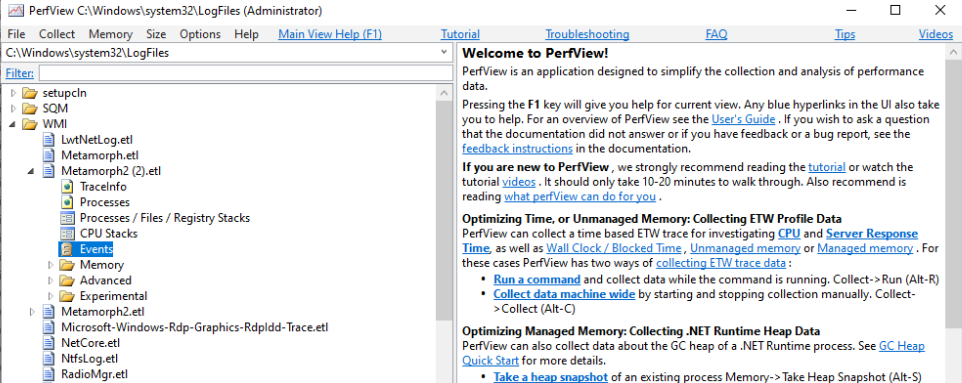This screenshot has width=962, height=383.
Task: Expand the Advanced folder node
Action: click(x=51, y=280)
